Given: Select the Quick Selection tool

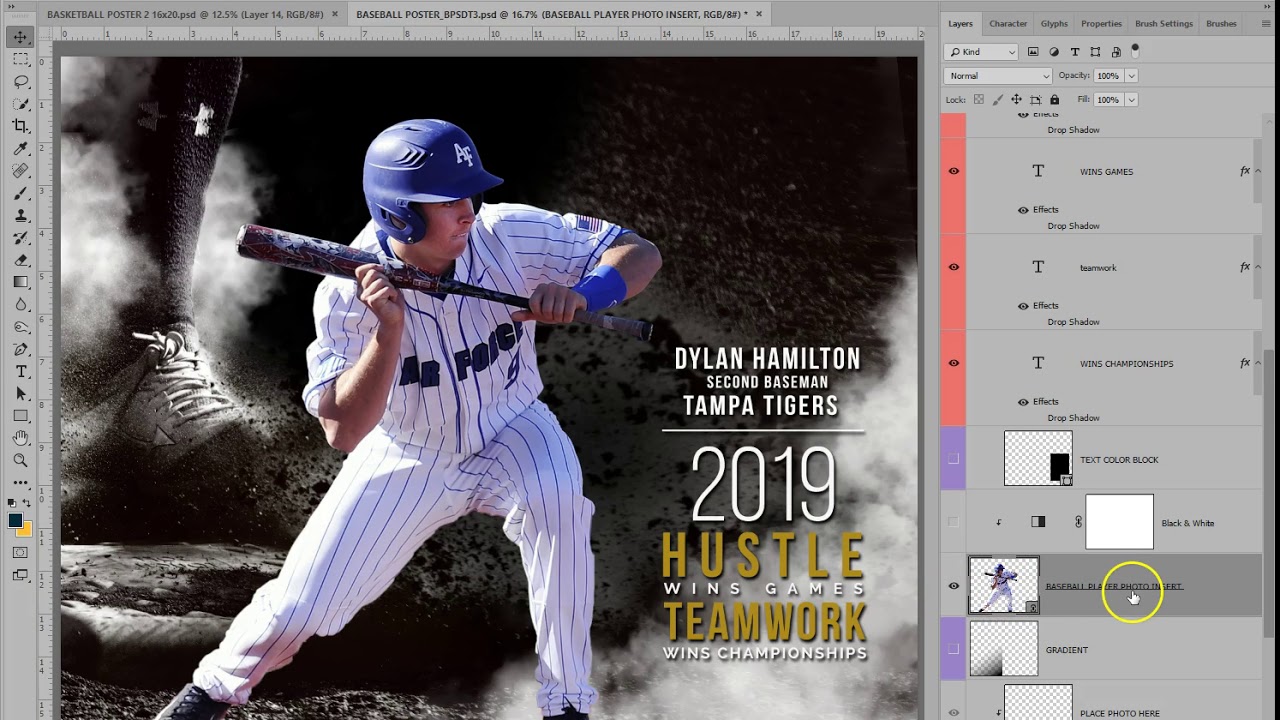Looking at the screenshot, I should pos(20,103).
